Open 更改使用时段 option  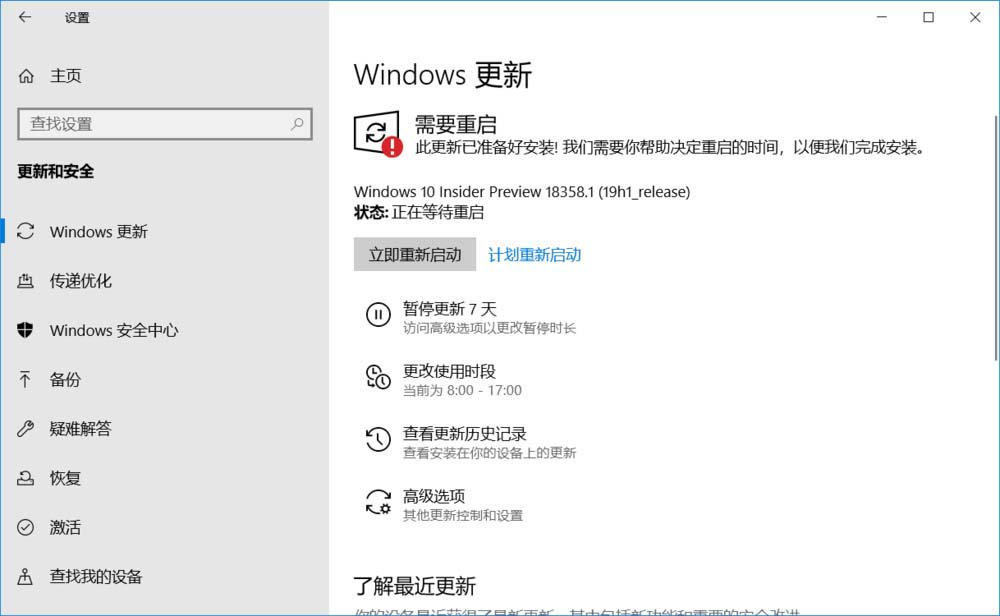[449, 371]
